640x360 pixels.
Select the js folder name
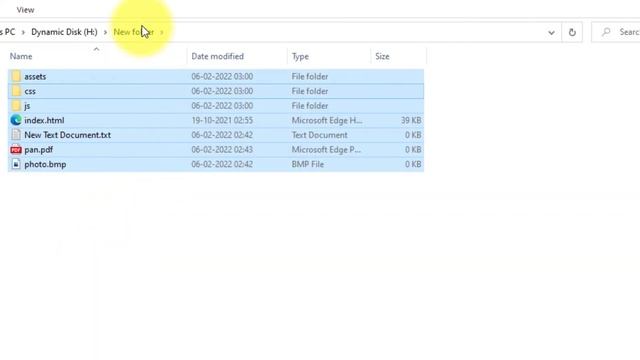pyautogui.click(x=27, y=106)
